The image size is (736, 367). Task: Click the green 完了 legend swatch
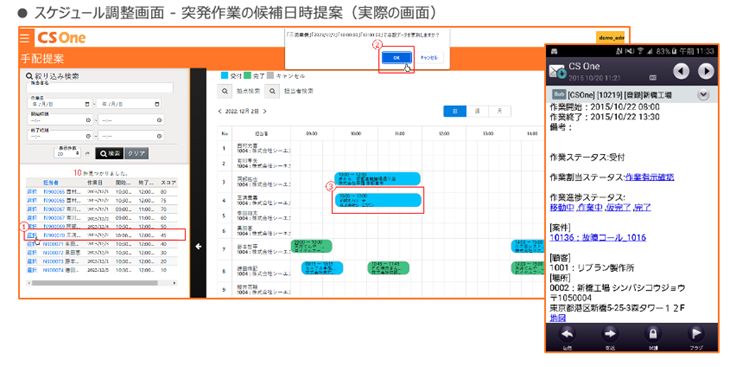pos(248,76)
